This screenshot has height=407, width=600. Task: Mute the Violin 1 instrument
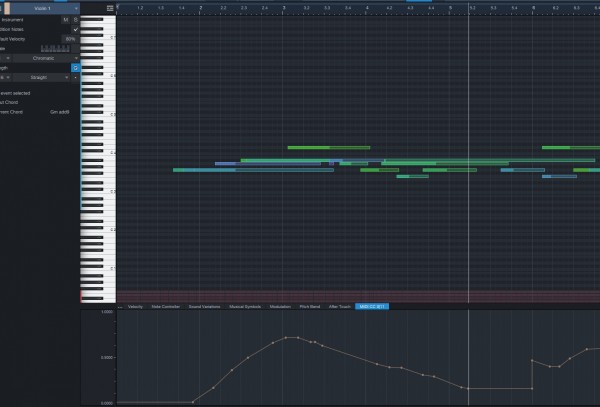(66, 19)
